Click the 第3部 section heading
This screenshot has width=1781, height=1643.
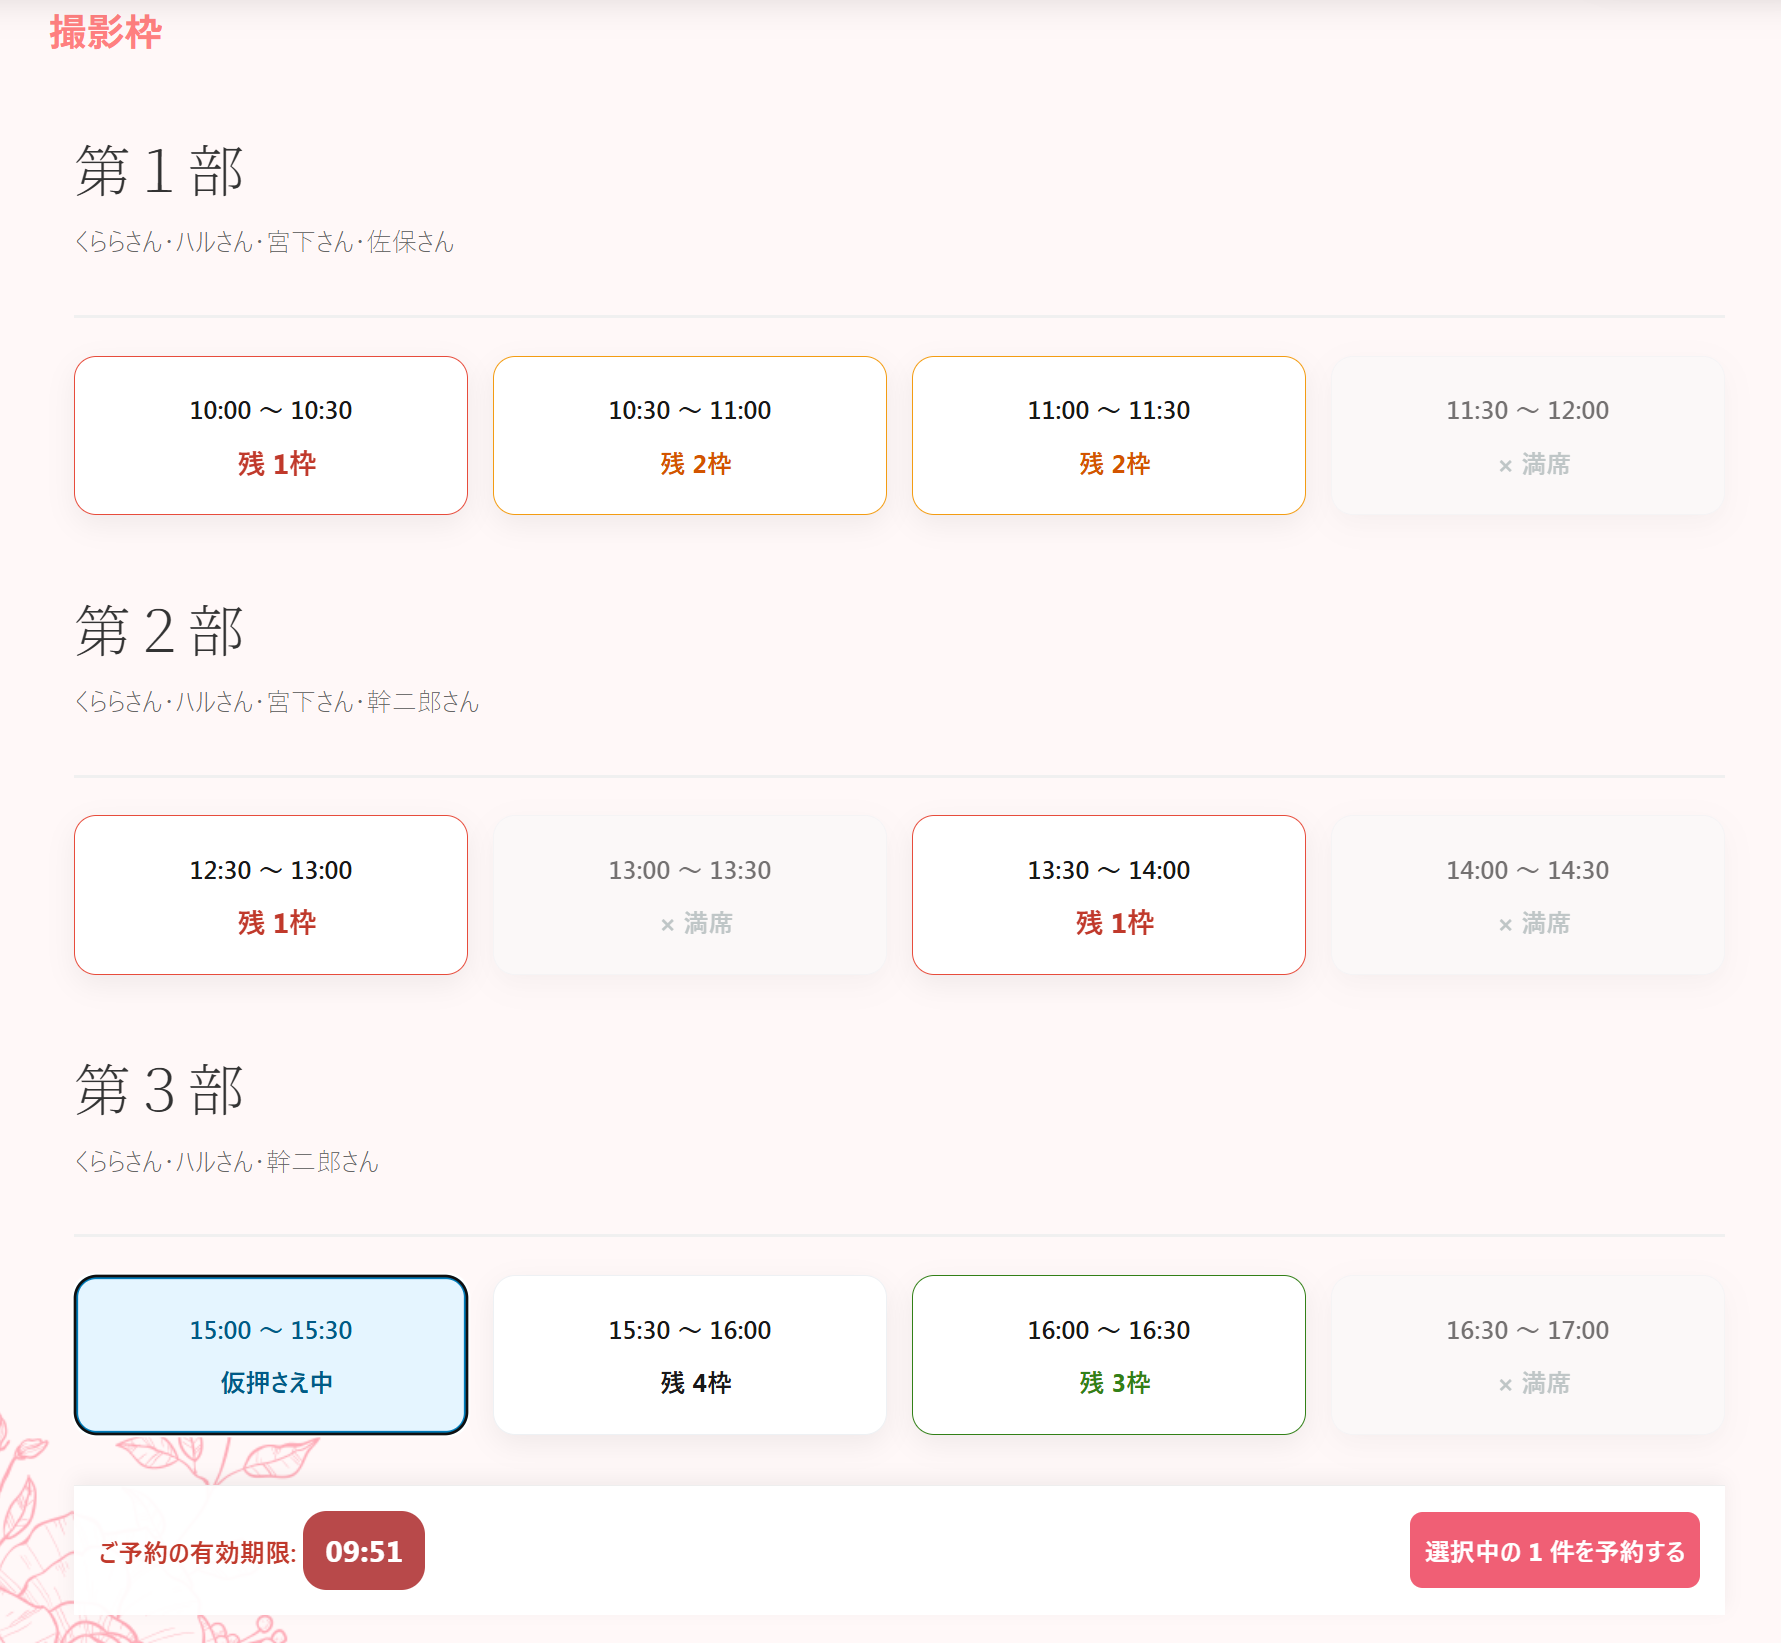click(x=160, y=1090)
